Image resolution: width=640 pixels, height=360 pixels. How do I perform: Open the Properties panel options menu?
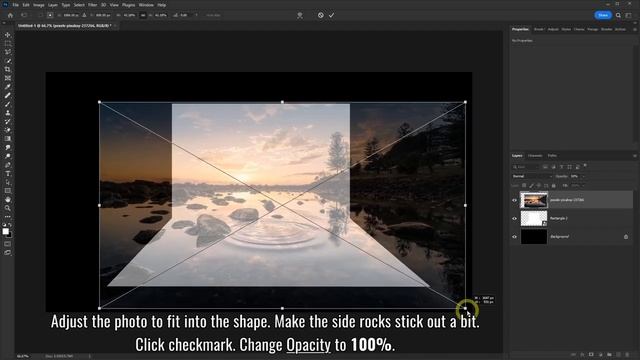[635, 29]
